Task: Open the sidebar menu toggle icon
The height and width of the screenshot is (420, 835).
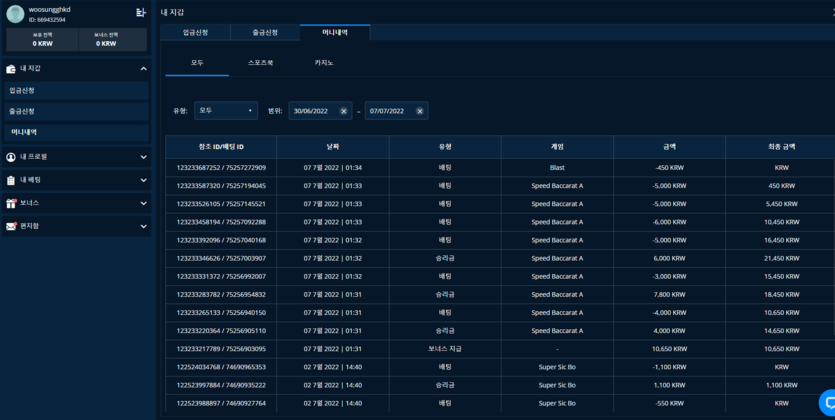Action: point(140,13)
